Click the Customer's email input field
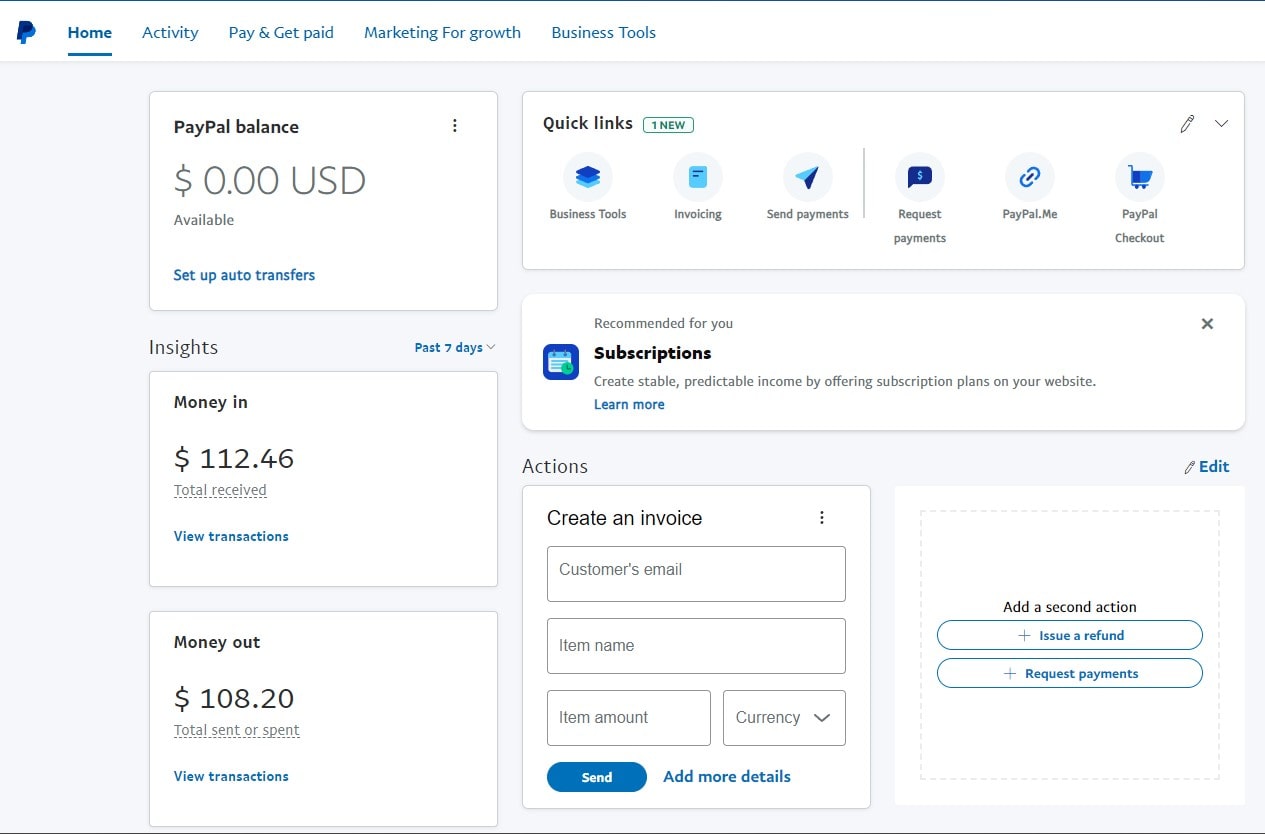This screenshot has width=1265, height=834. 695,573
